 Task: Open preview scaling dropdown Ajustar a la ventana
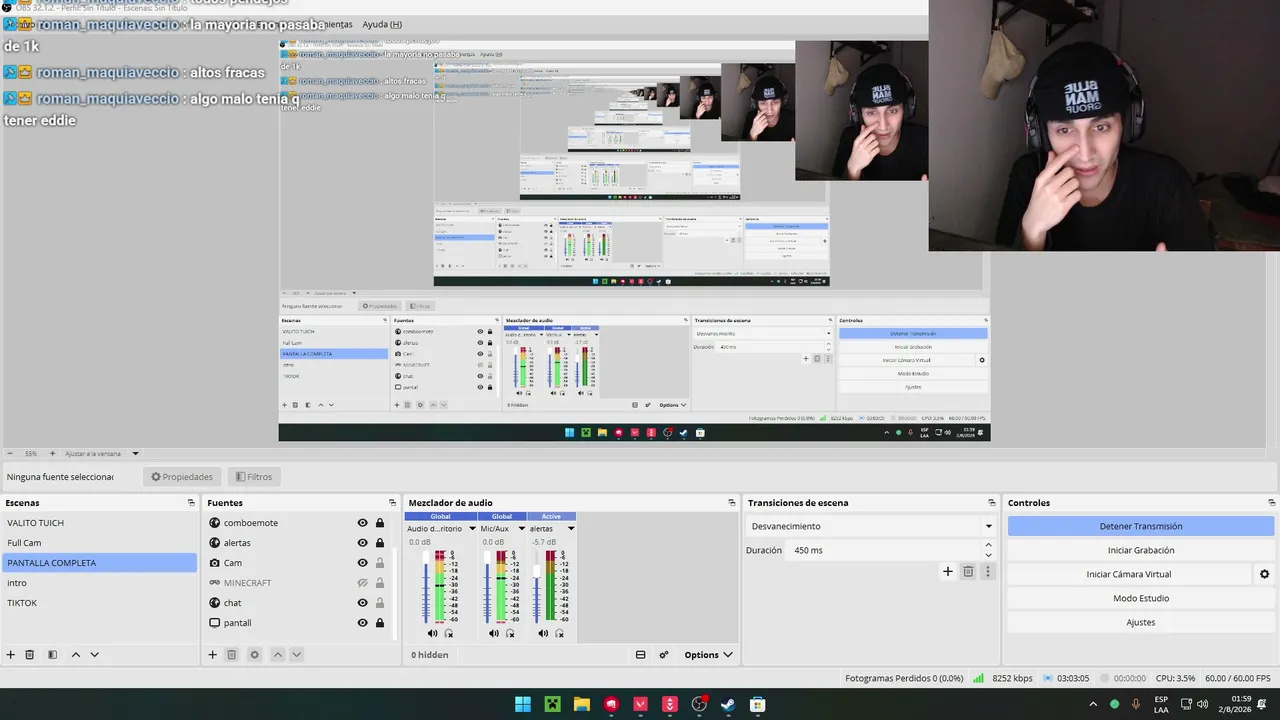tap(136, 454)
